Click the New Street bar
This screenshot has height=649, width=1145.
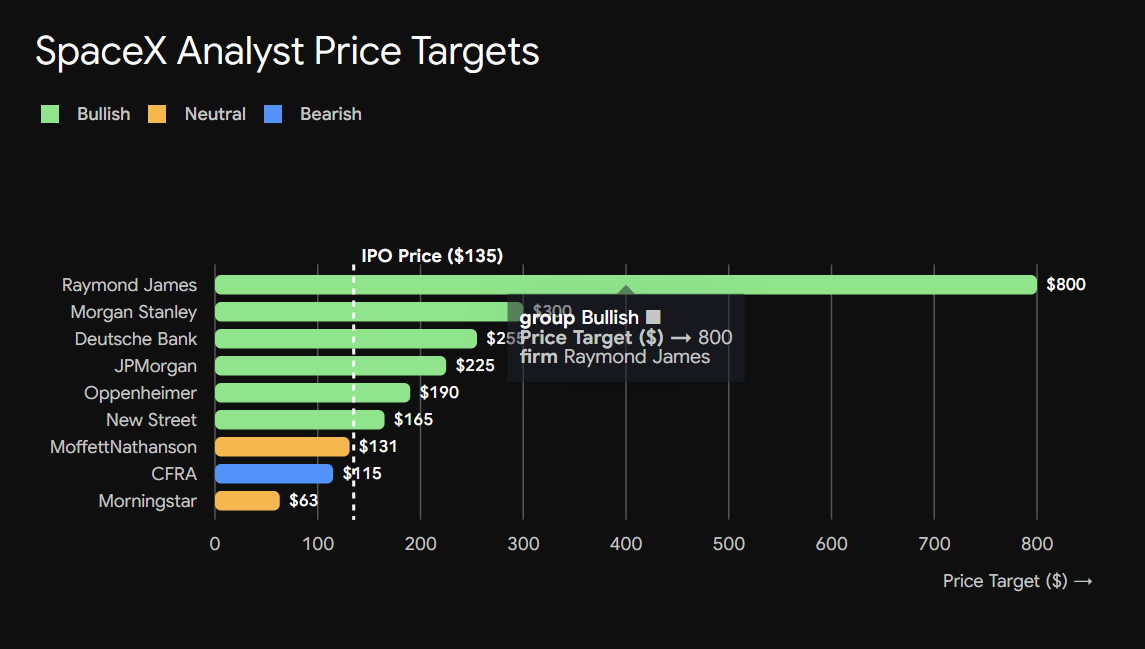tap(299, 420)
